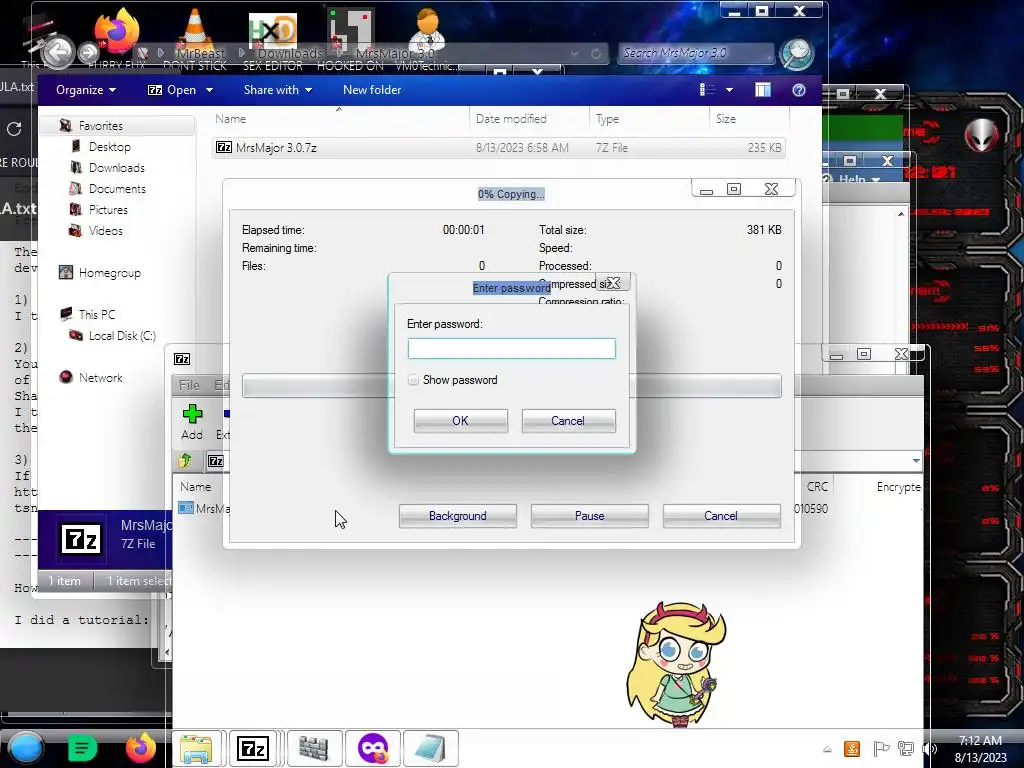This screenshot has width=1024, height=768.
Task: Expand address bar history dropdown
Action: click(x=574, y=54)
